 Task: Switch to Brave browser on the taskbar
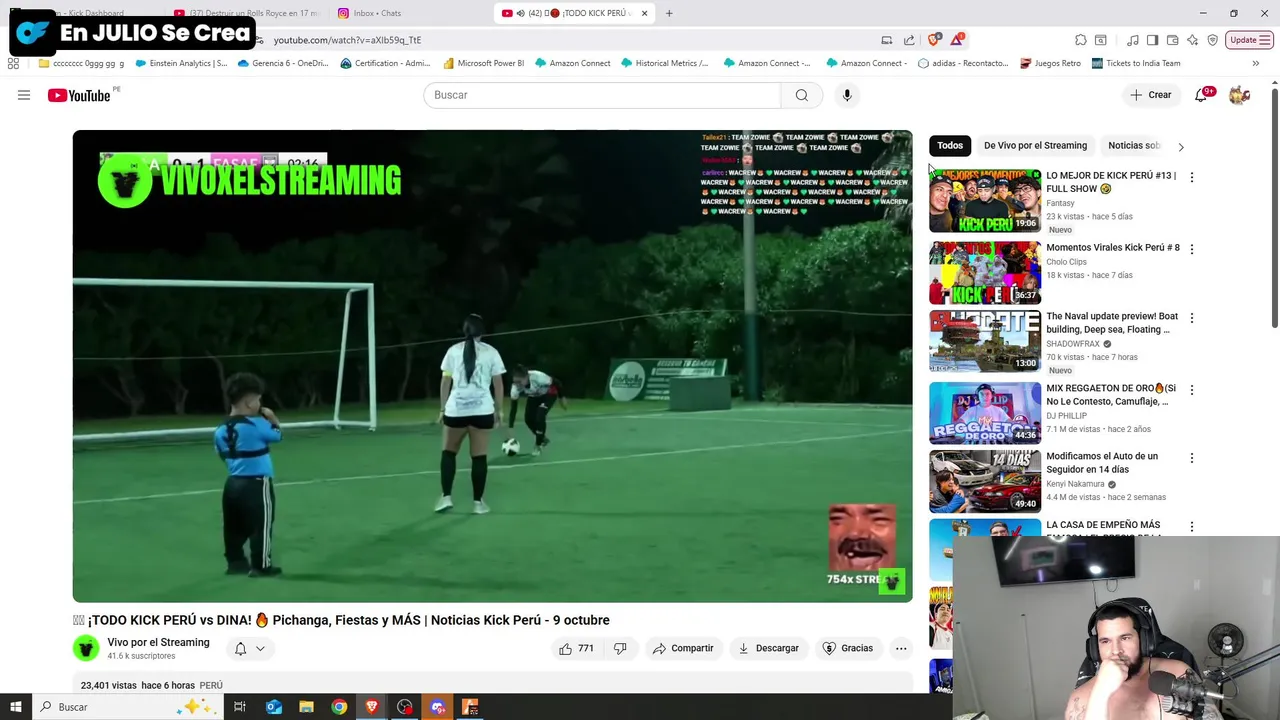tap(372, 707)
